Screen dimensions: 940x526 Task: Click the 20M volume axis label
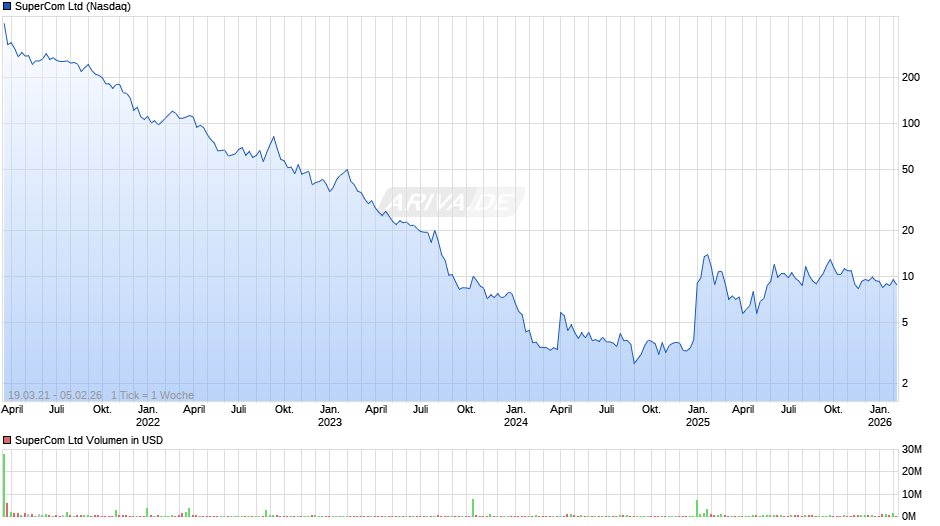[912, 471]
